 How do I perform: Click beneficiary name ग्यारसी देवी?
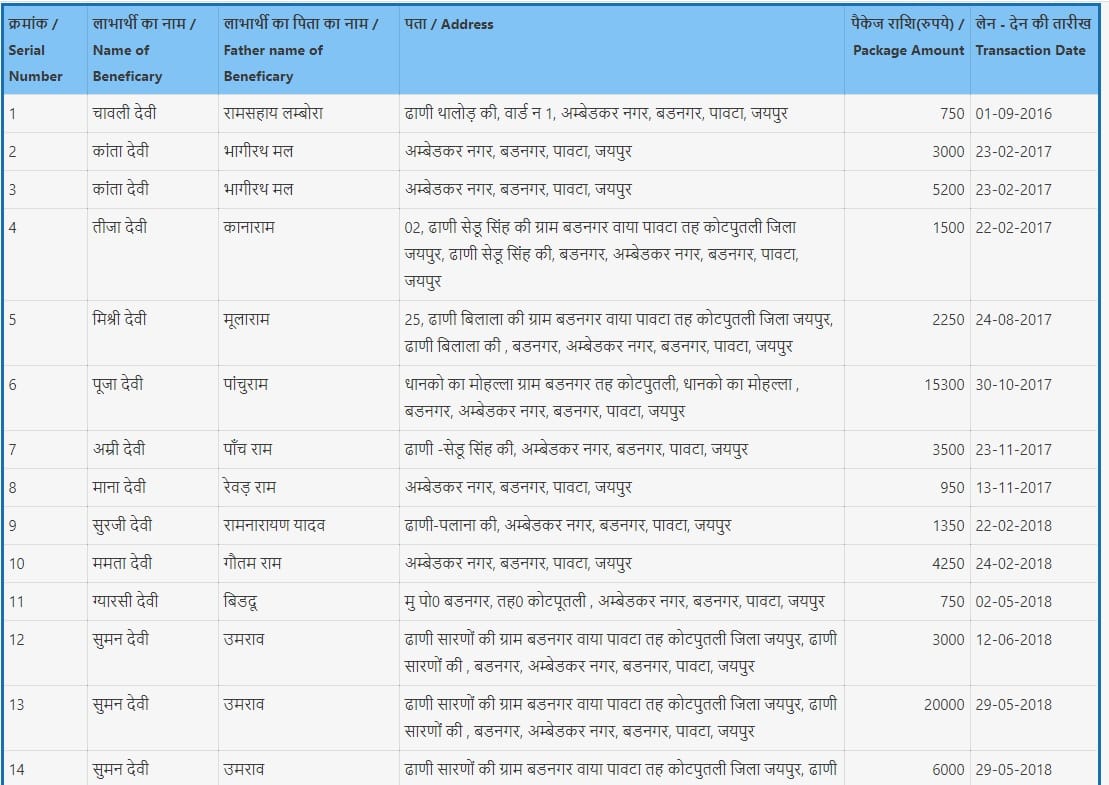point(124,602)
